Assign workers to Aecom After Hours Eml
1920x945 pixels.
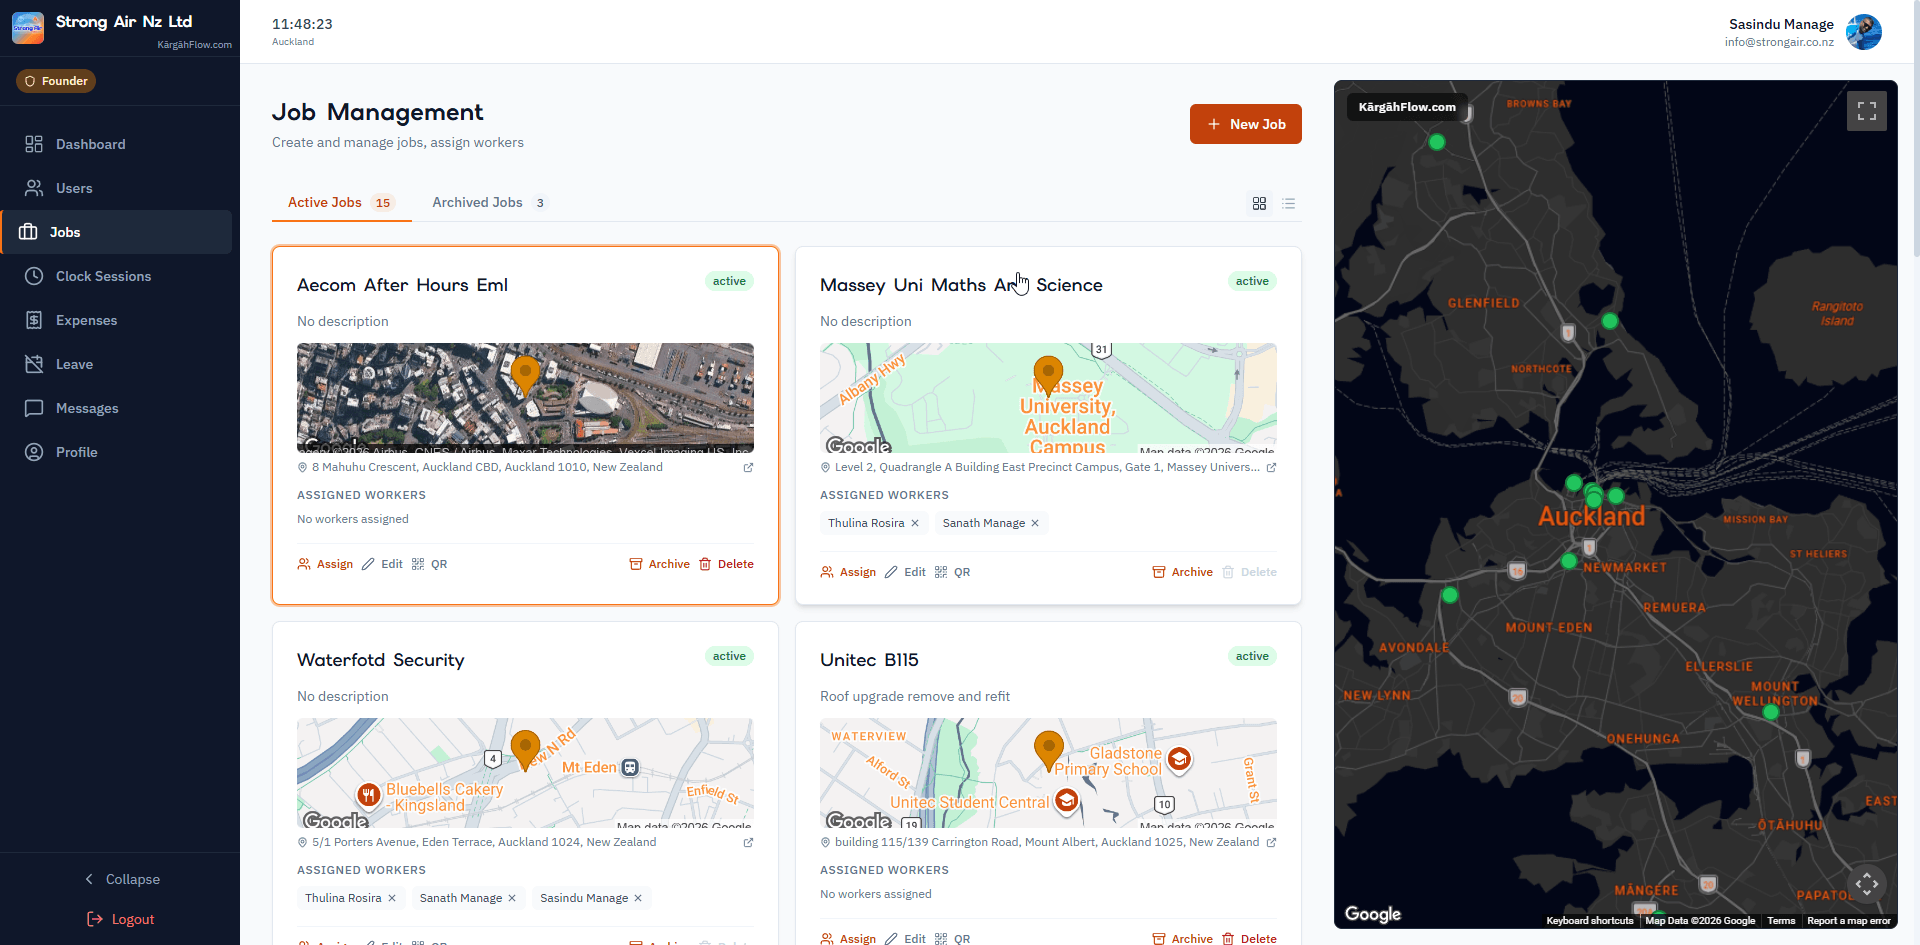click(x=325, y=564)
